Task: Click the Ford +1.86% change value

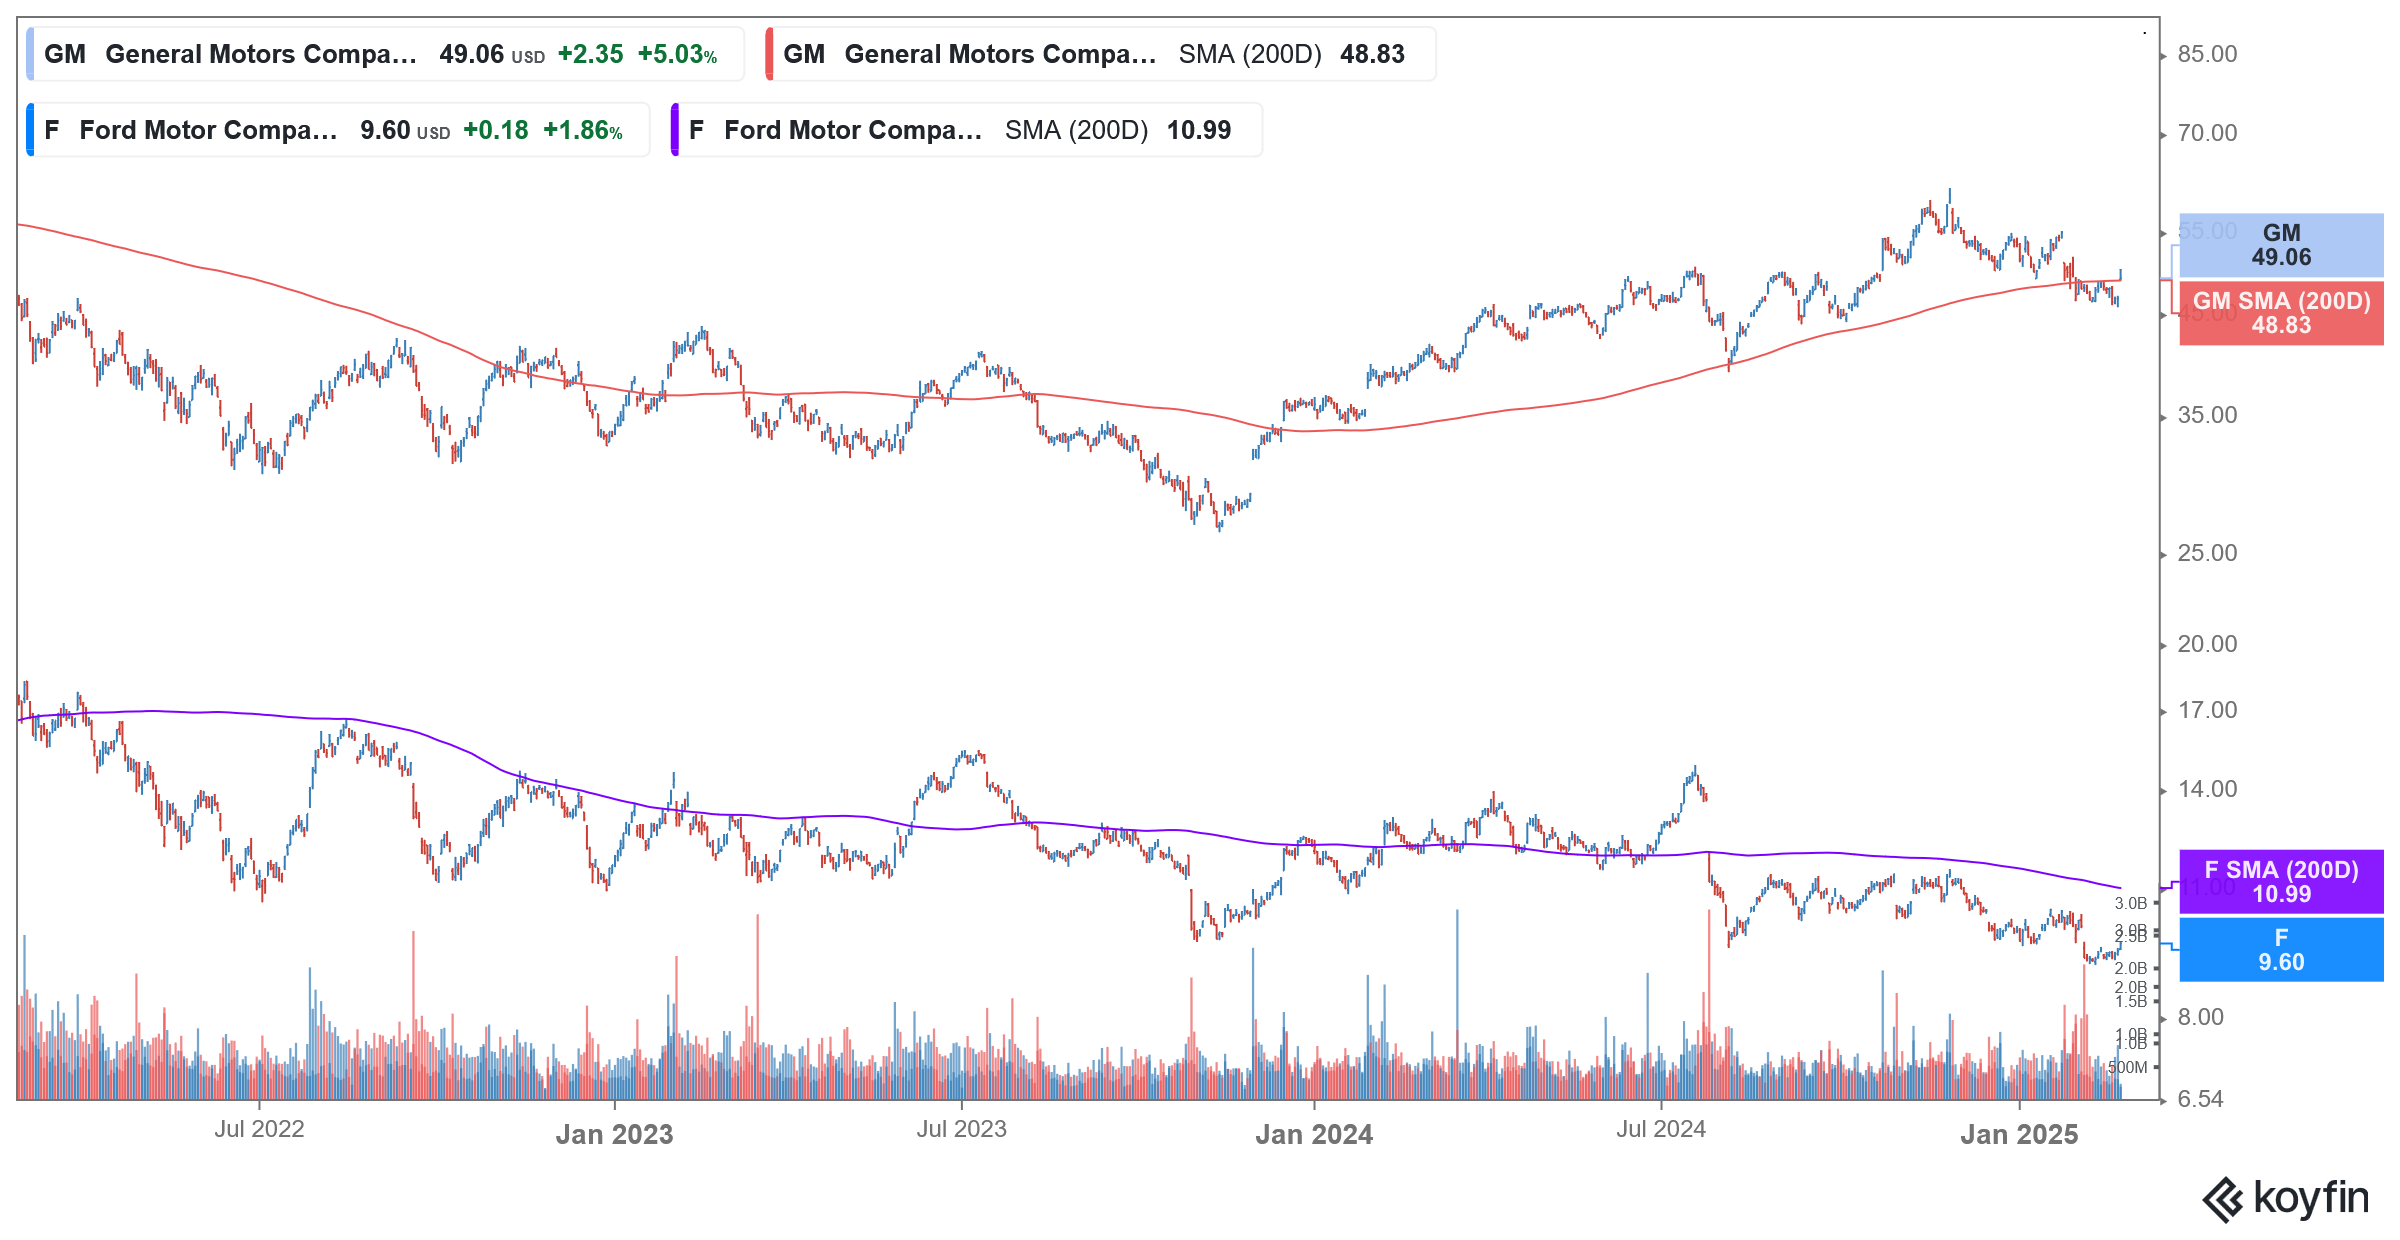Action: coord(583,130)
